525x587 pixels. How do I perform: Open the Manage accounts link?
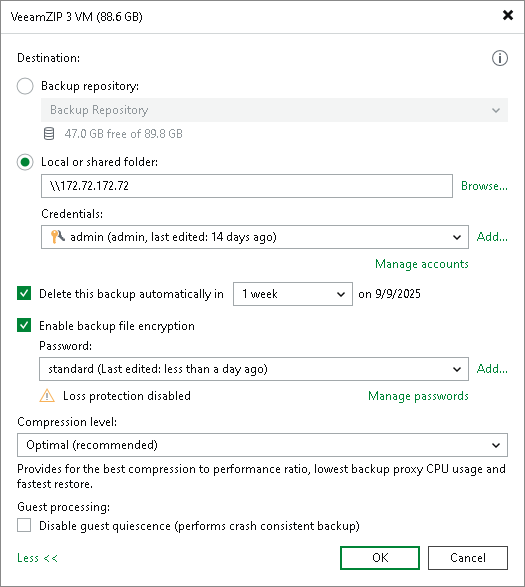coord(422,264)
